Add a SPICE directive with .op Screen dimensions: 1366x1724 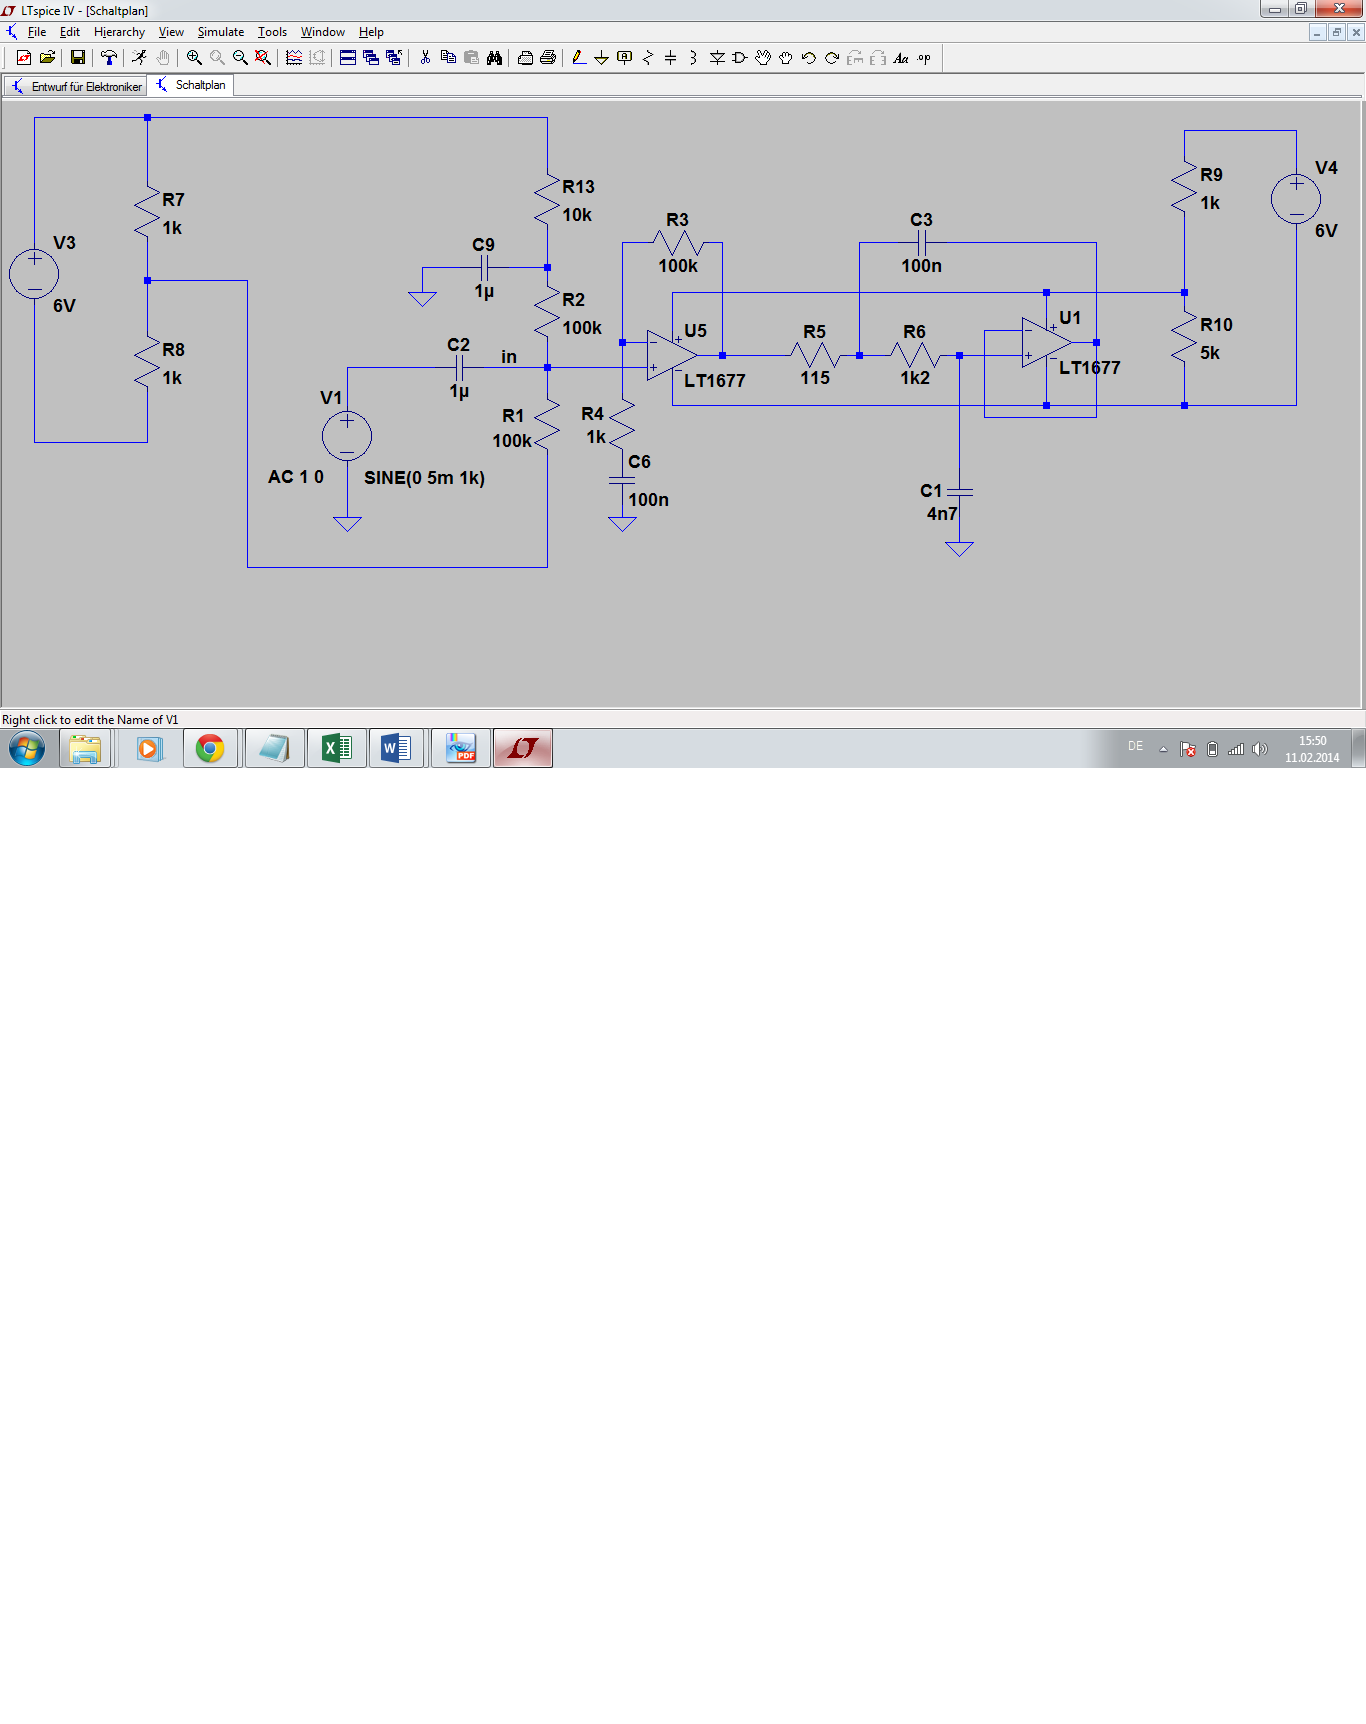tap(924, 58)
